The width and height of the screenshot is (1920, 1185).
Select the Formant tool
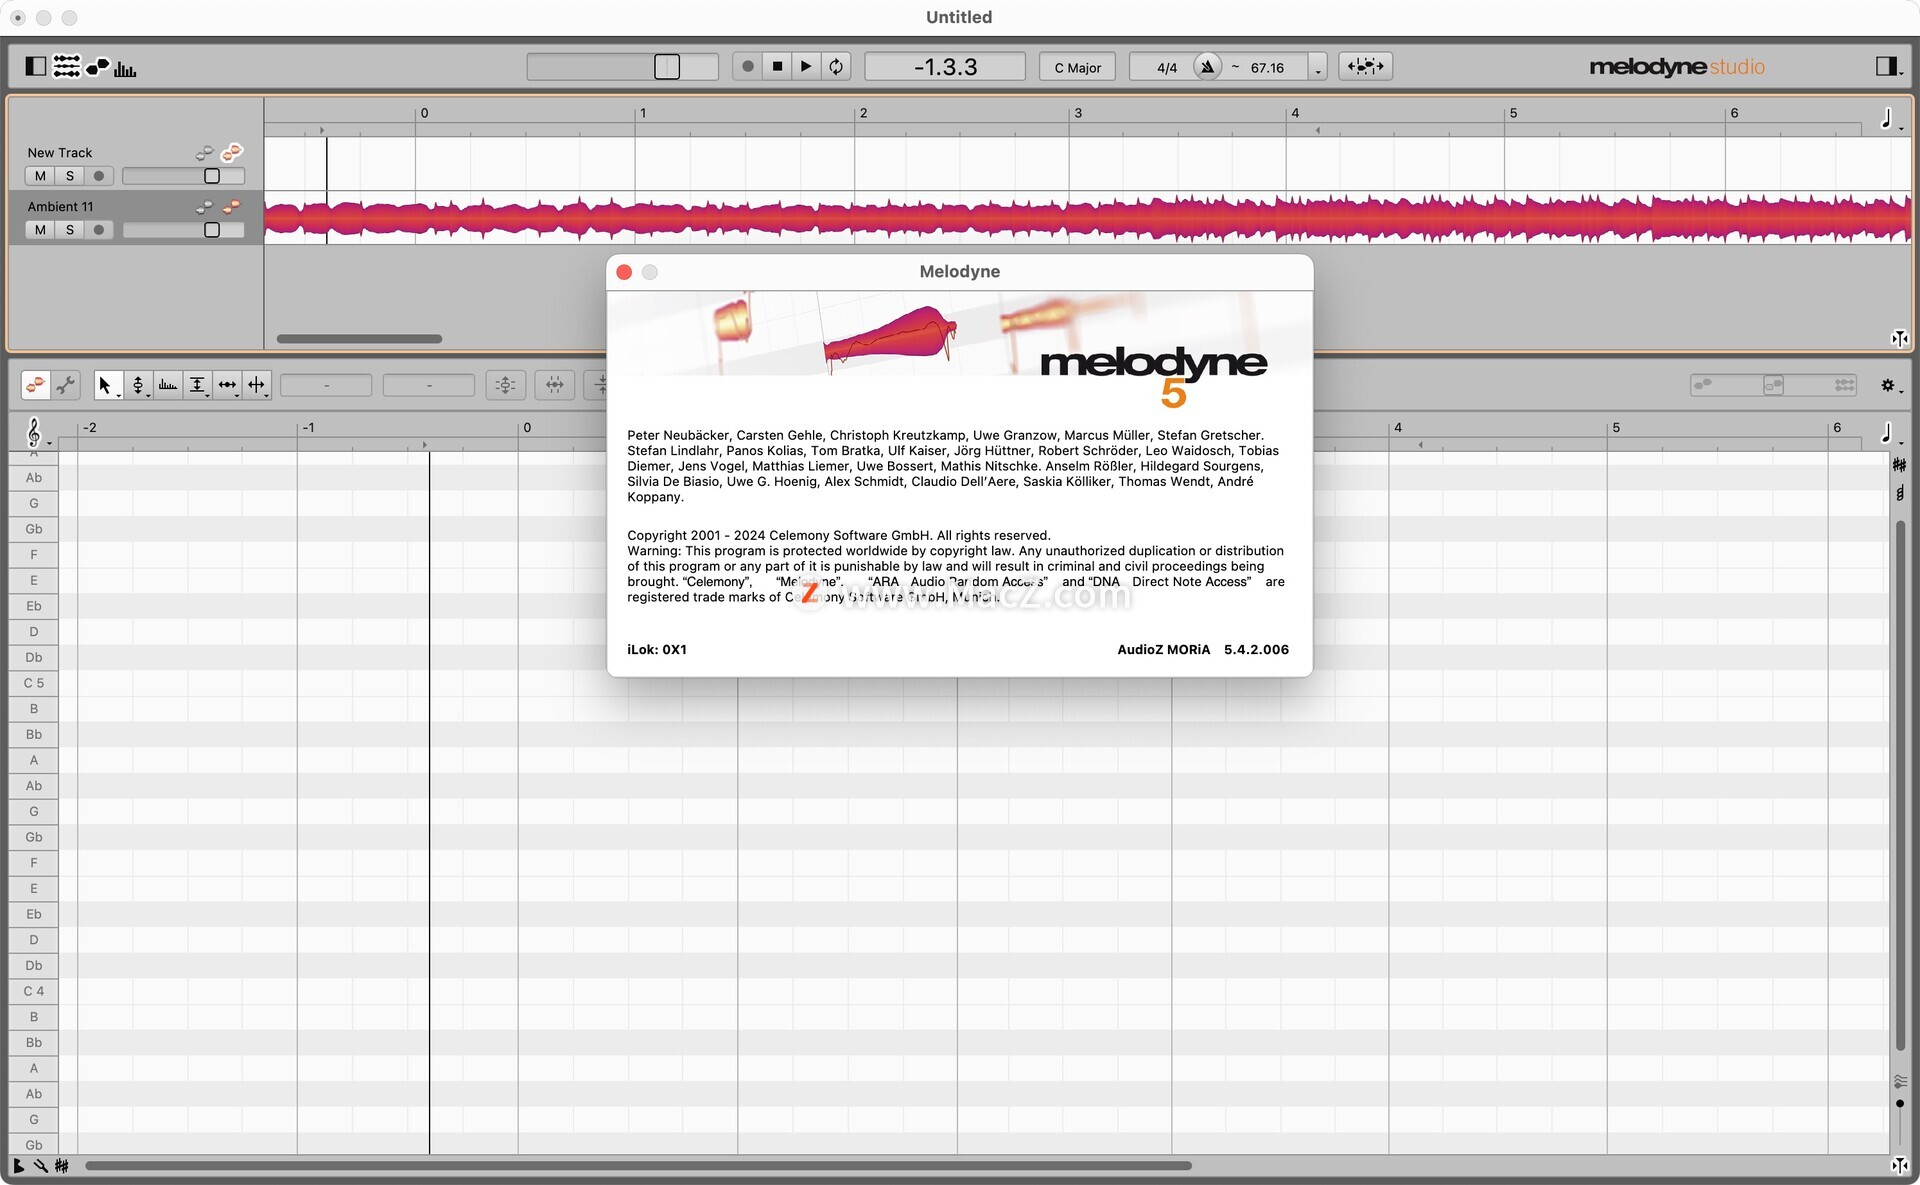pyautogui.click(x=168, y=385)
